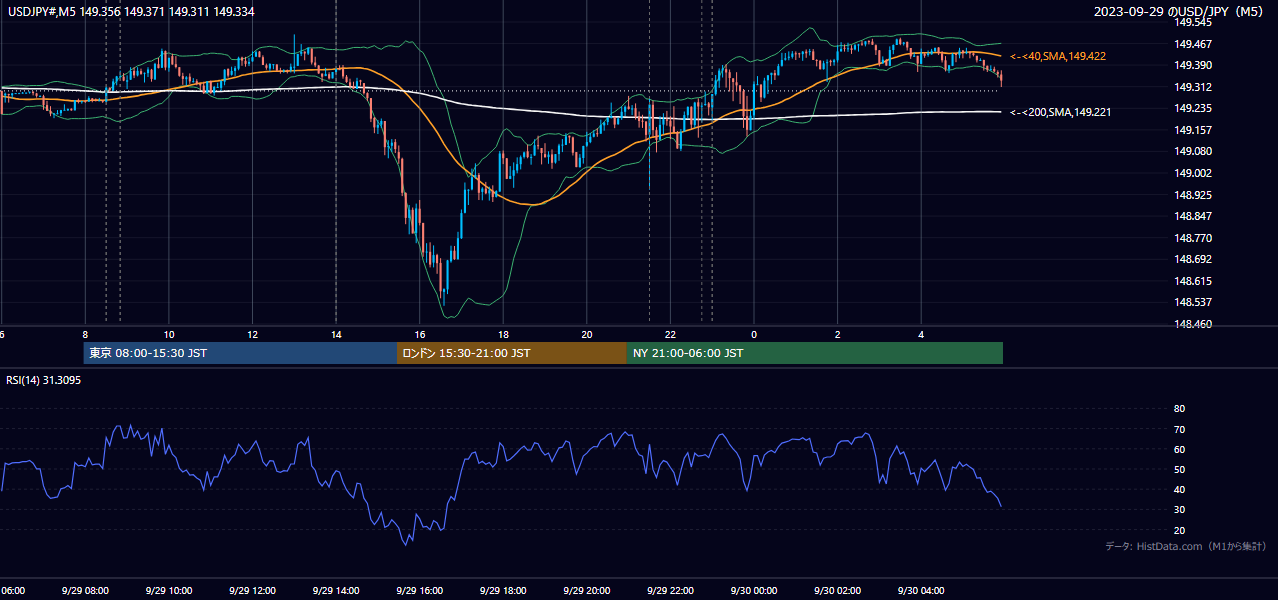1278x600 pixels.
Task: Click the RSI scale value 20
Action: click(1179, 530)
